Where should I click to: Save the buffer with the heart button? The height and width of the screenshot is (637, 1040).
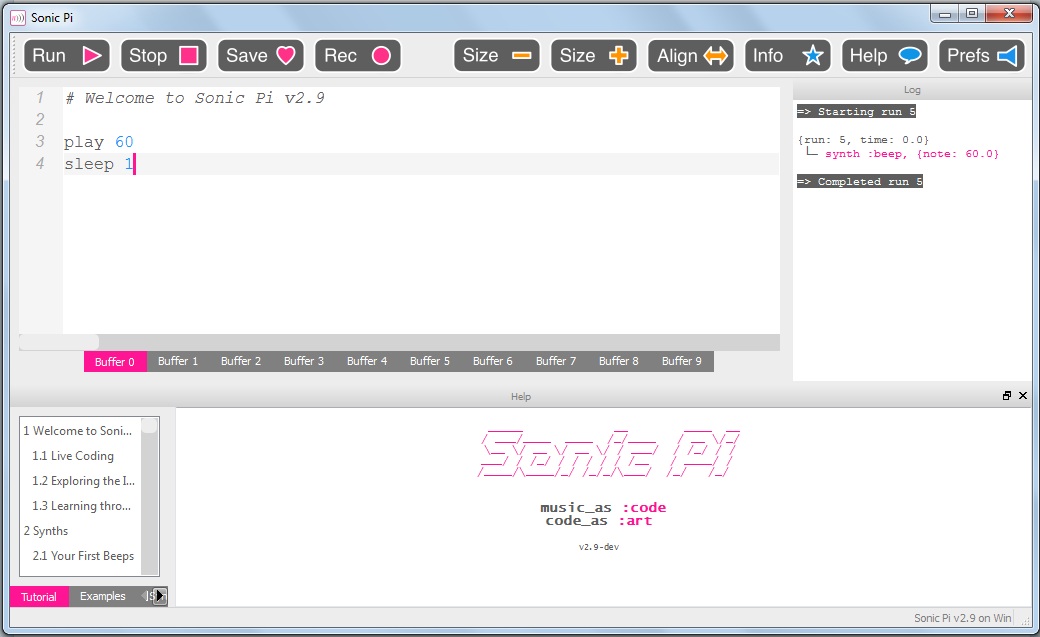[261, 56]
